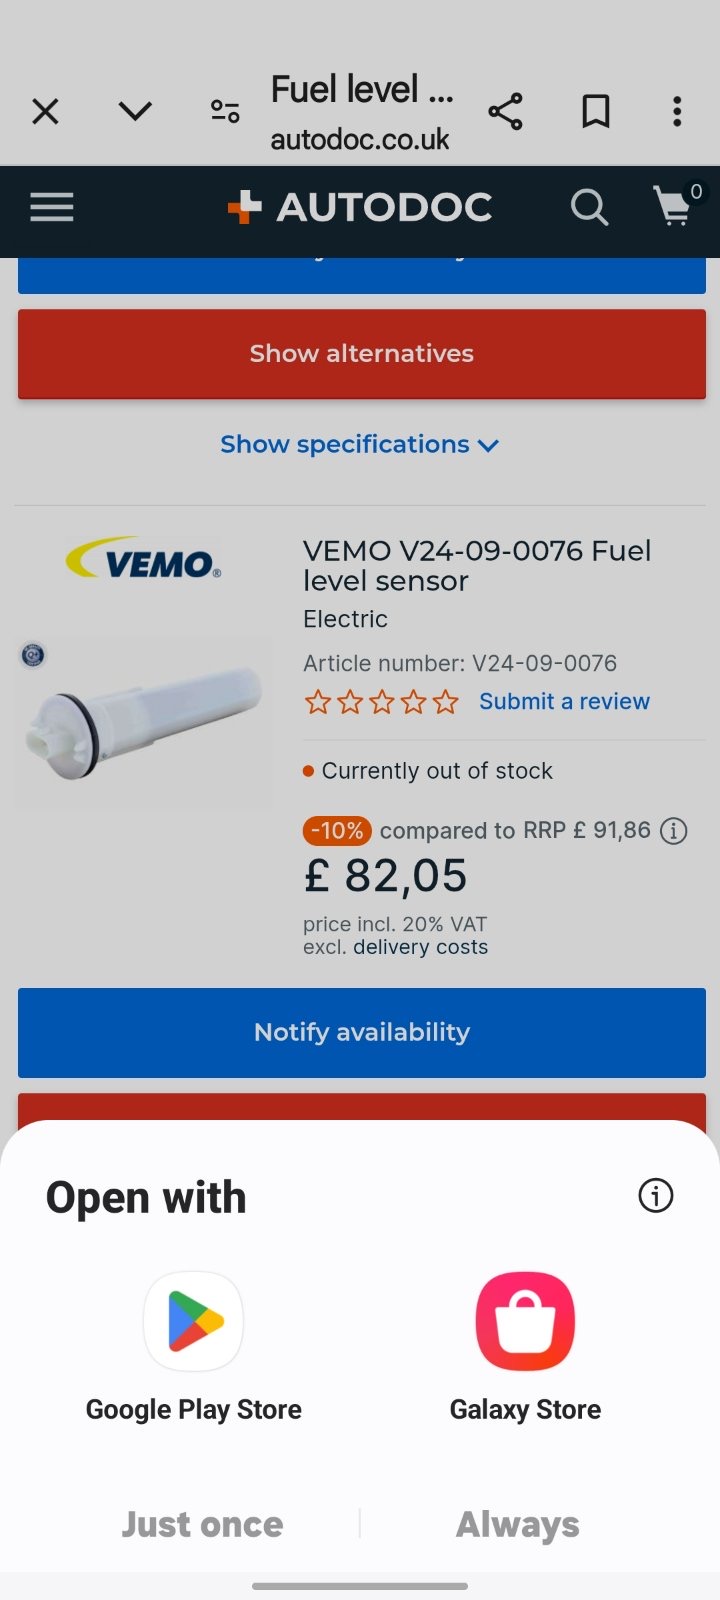Screen dimensions: 720x1600
Task: Show RRP price info icon
Action: 674,831
